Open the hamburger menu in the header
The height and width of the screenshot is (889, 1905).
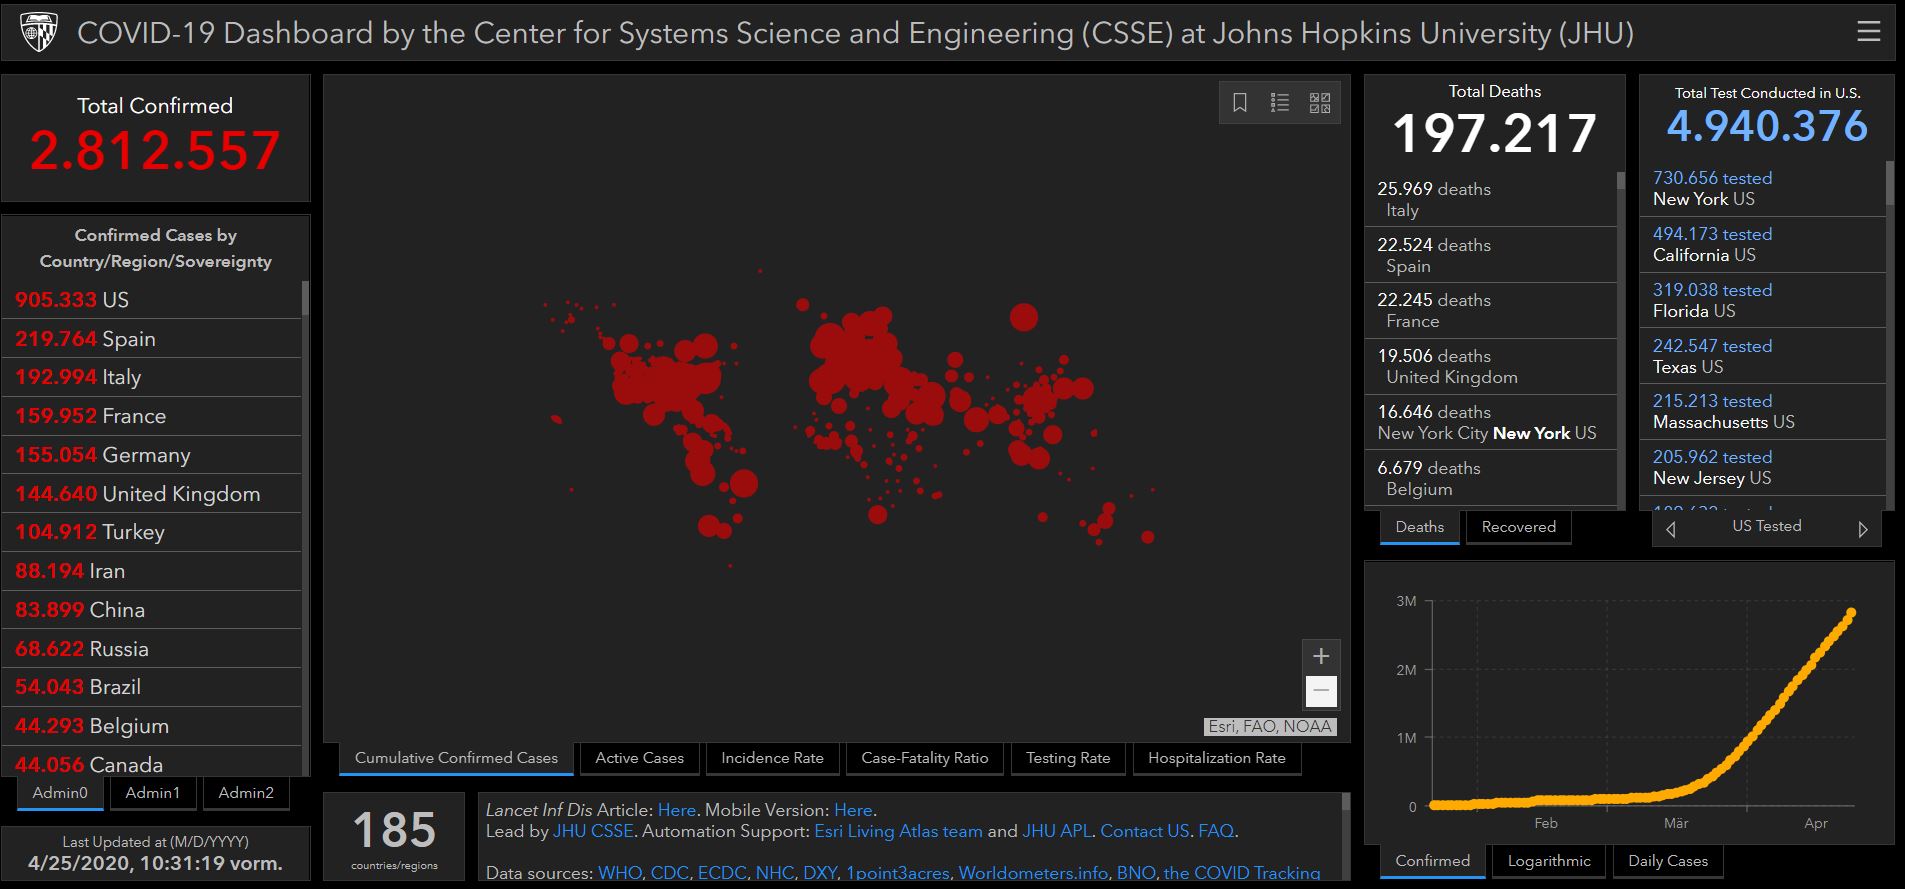click(x=1868, y=32)
